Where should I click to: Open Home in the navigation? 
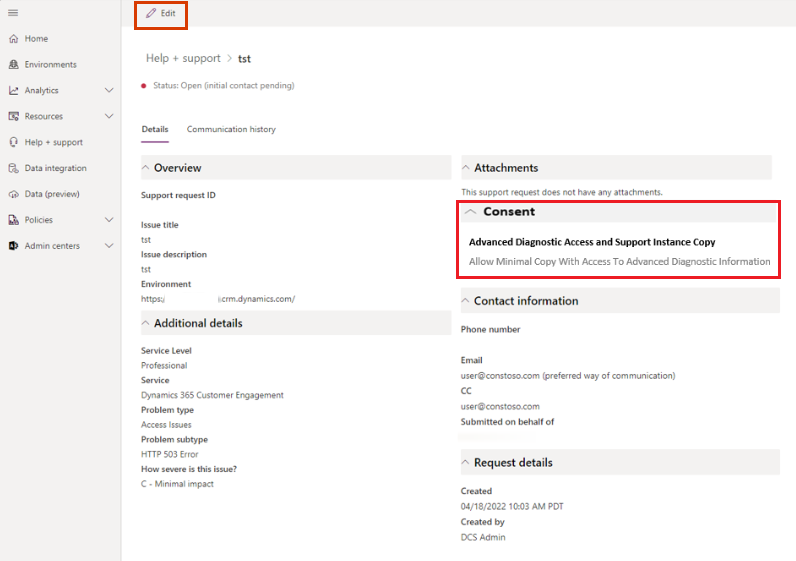[36, 39]
